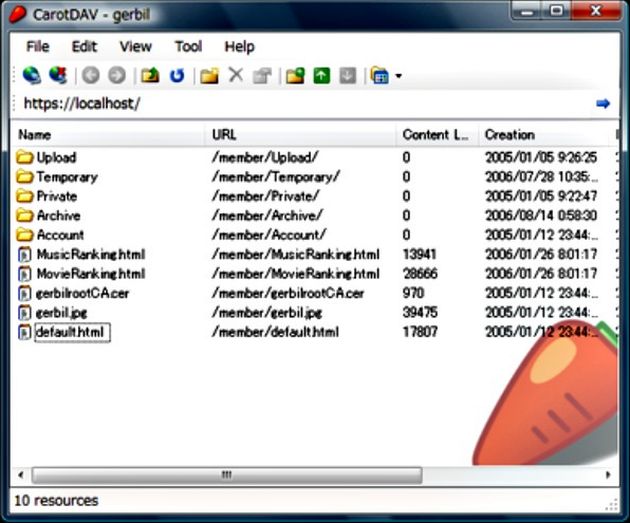Click the Back navigation arrow

[x=91, y=75]
